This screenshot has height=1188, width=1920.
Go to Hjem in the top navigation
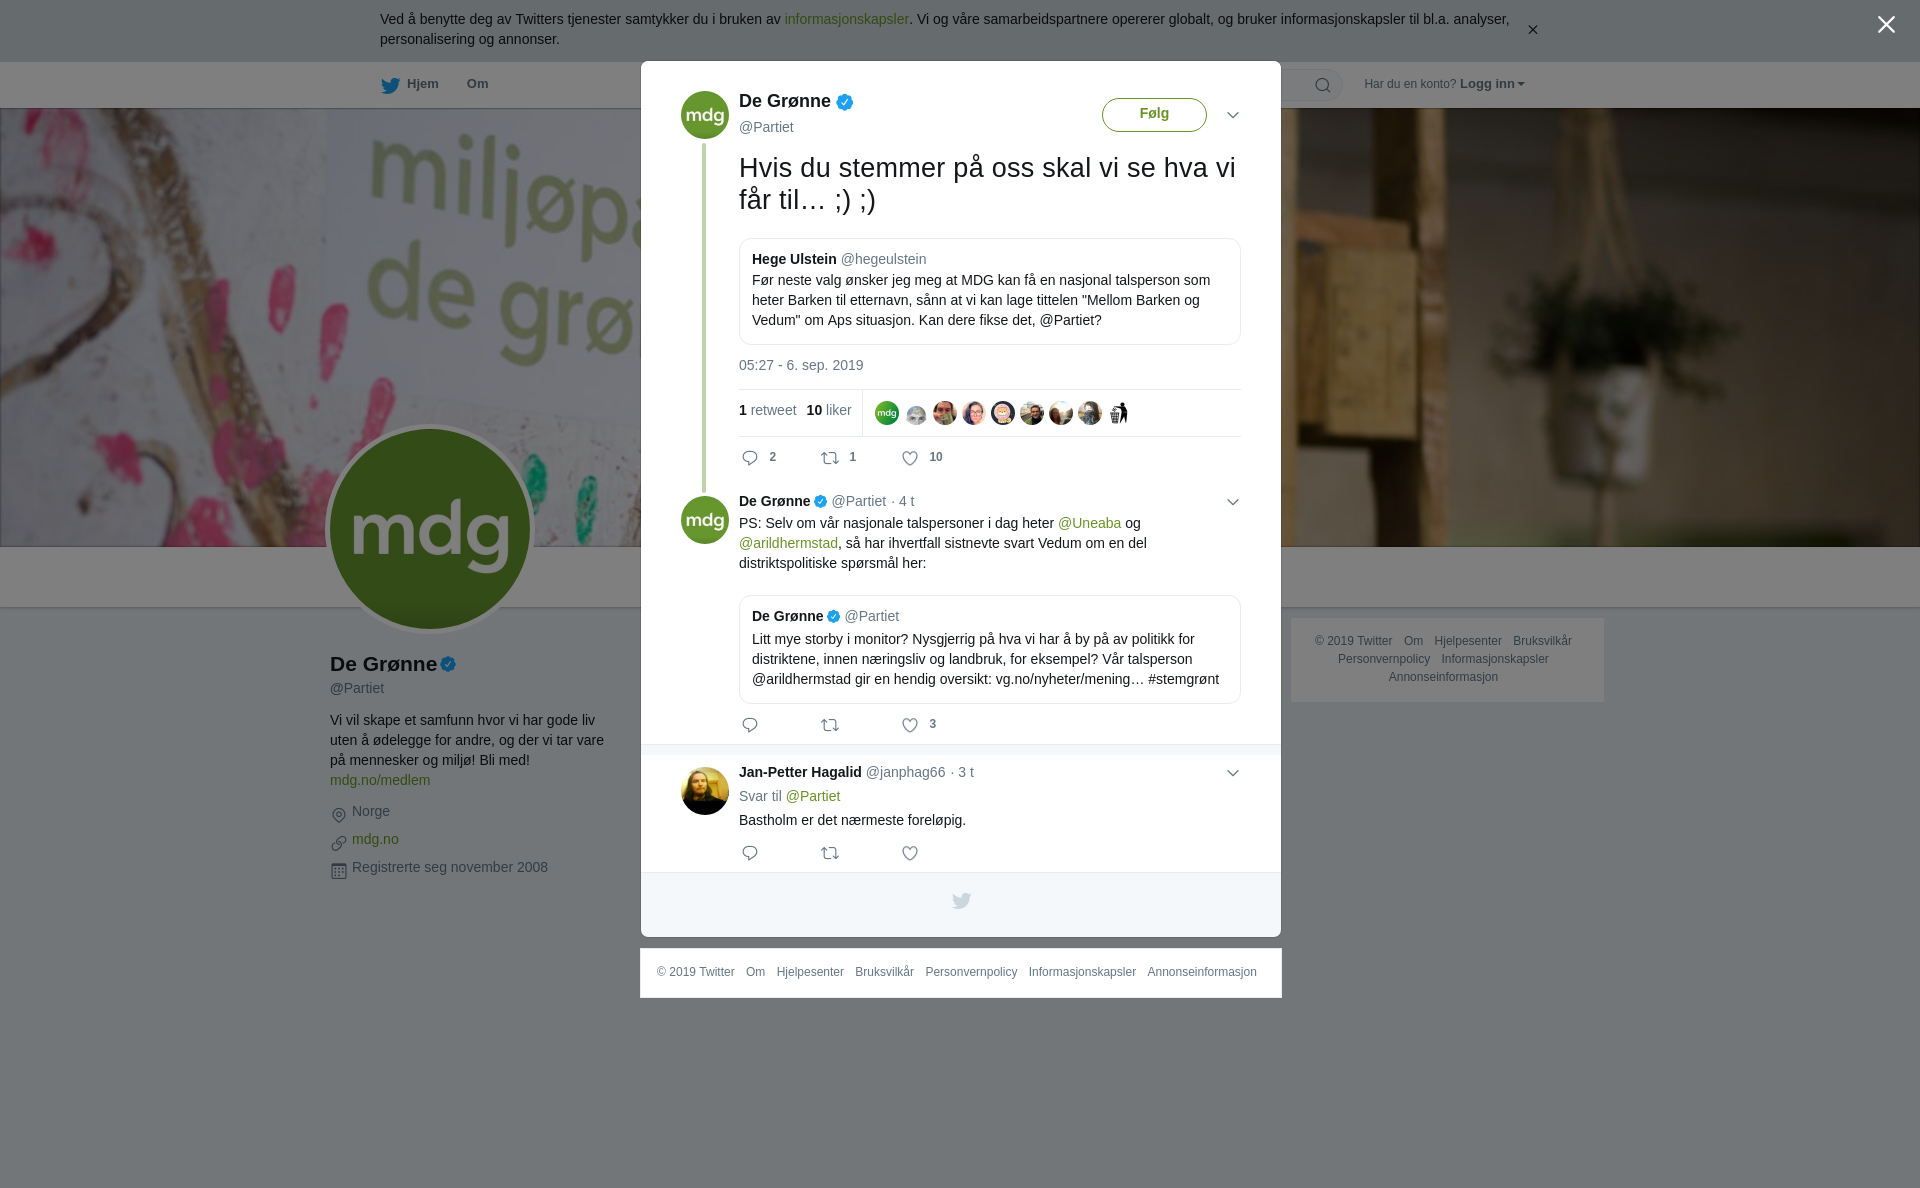[x=410, y=85]
